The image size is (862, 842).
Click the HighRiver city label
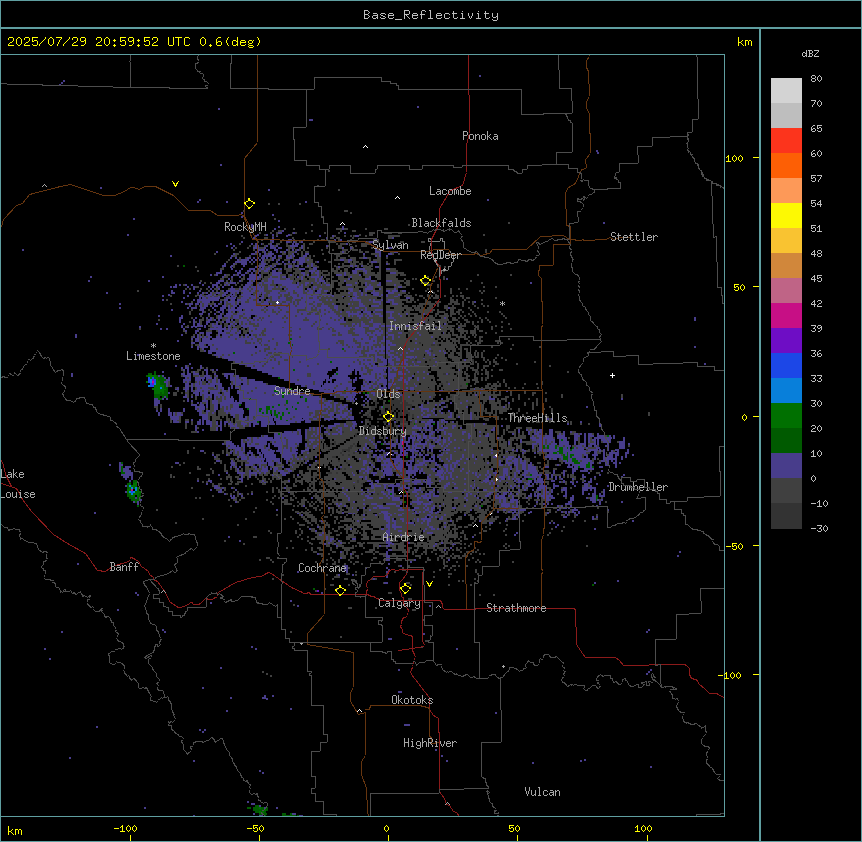(430, 743)
